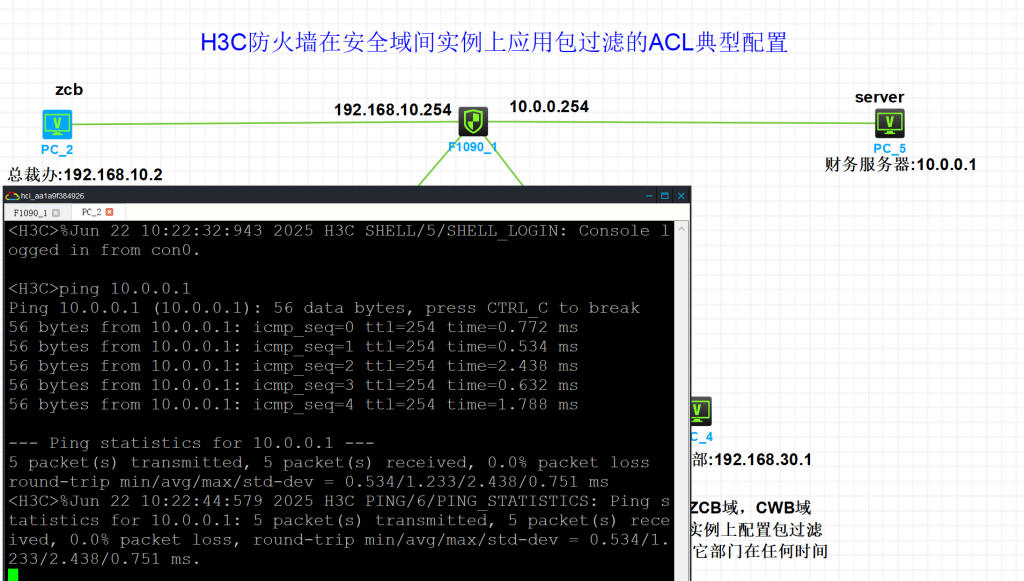The image size is (1024, 581).
Task: Close the F1090_1 terminal tab
Action: (56, 213)
